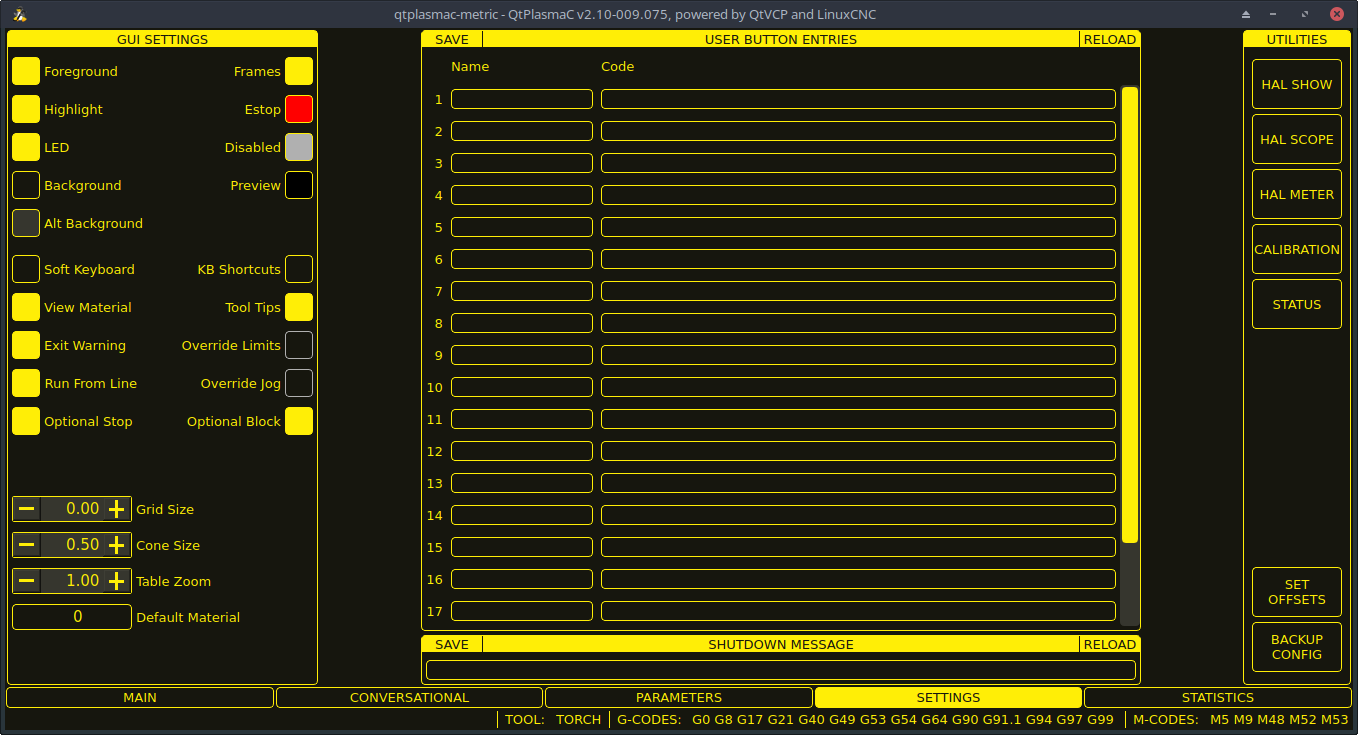The width and height of the screenshot is (1358, 735).
Task: Open HAL METER
Action: point(1296,194)
